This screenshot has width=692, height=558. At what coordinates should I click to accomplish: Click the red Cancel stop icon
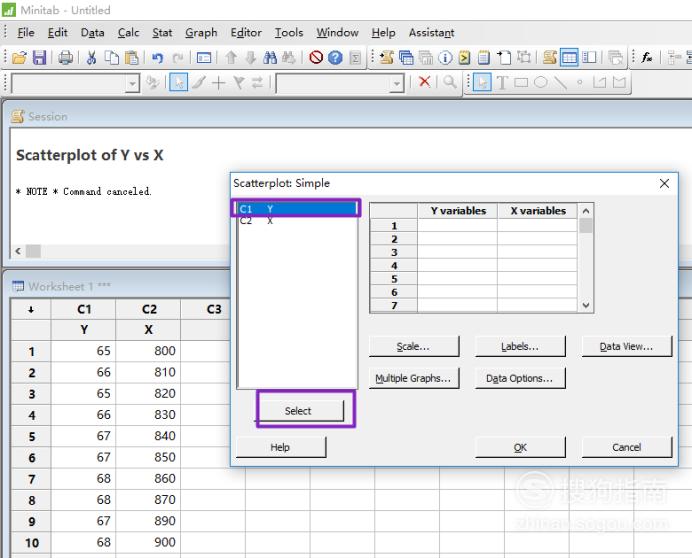pos(316,57)
